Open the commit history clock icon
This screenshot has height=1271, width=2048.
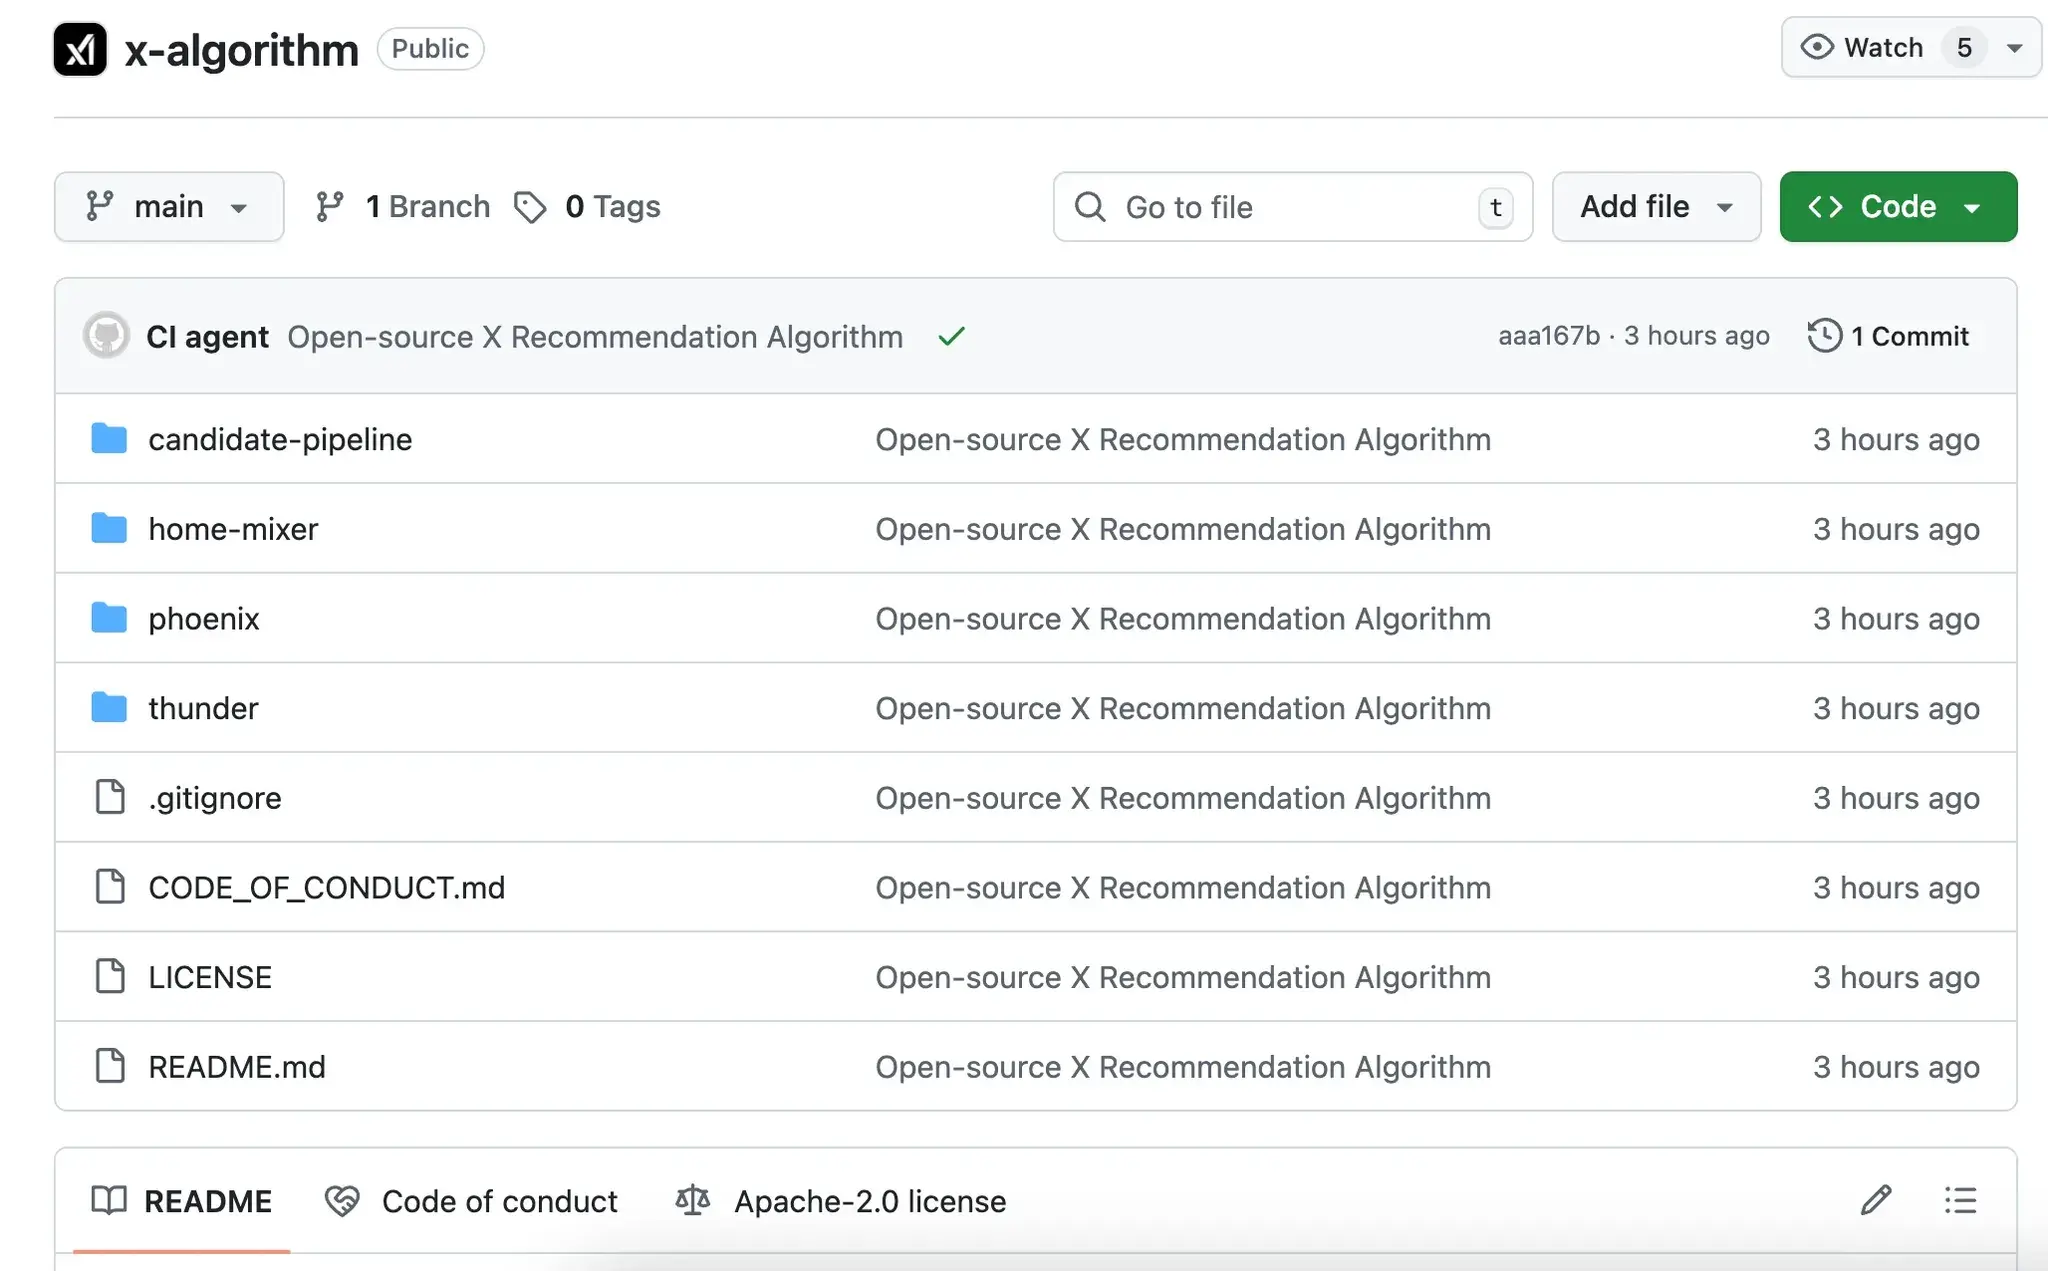coord(1824,336)
